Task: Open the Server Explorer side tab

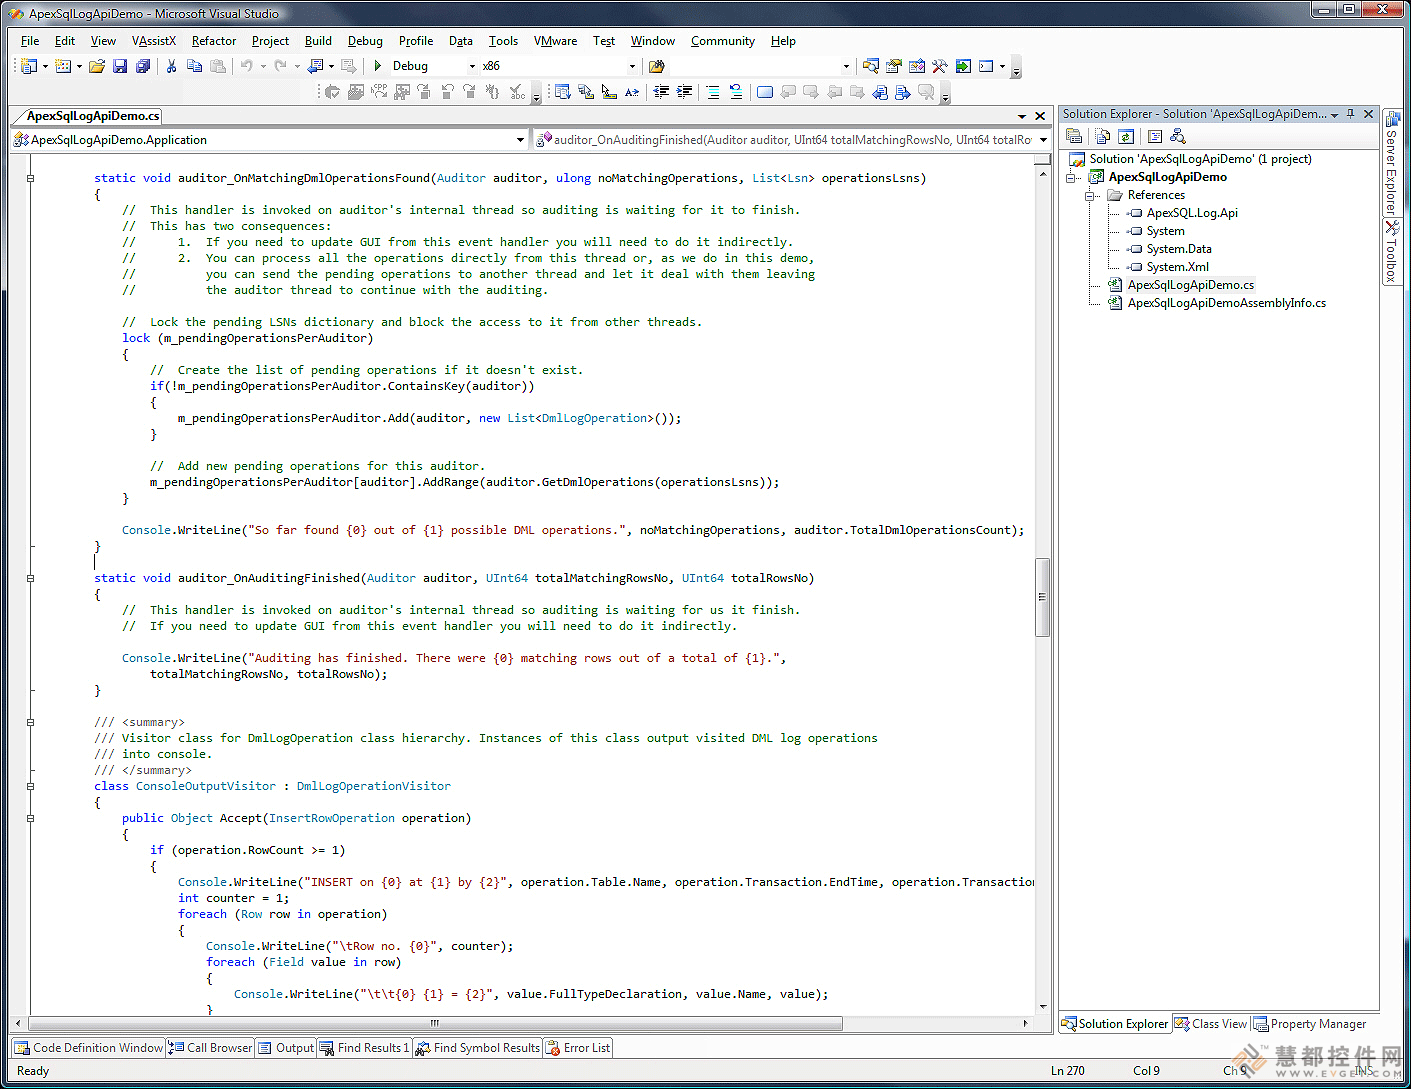Action: (x=1391, y=164)
